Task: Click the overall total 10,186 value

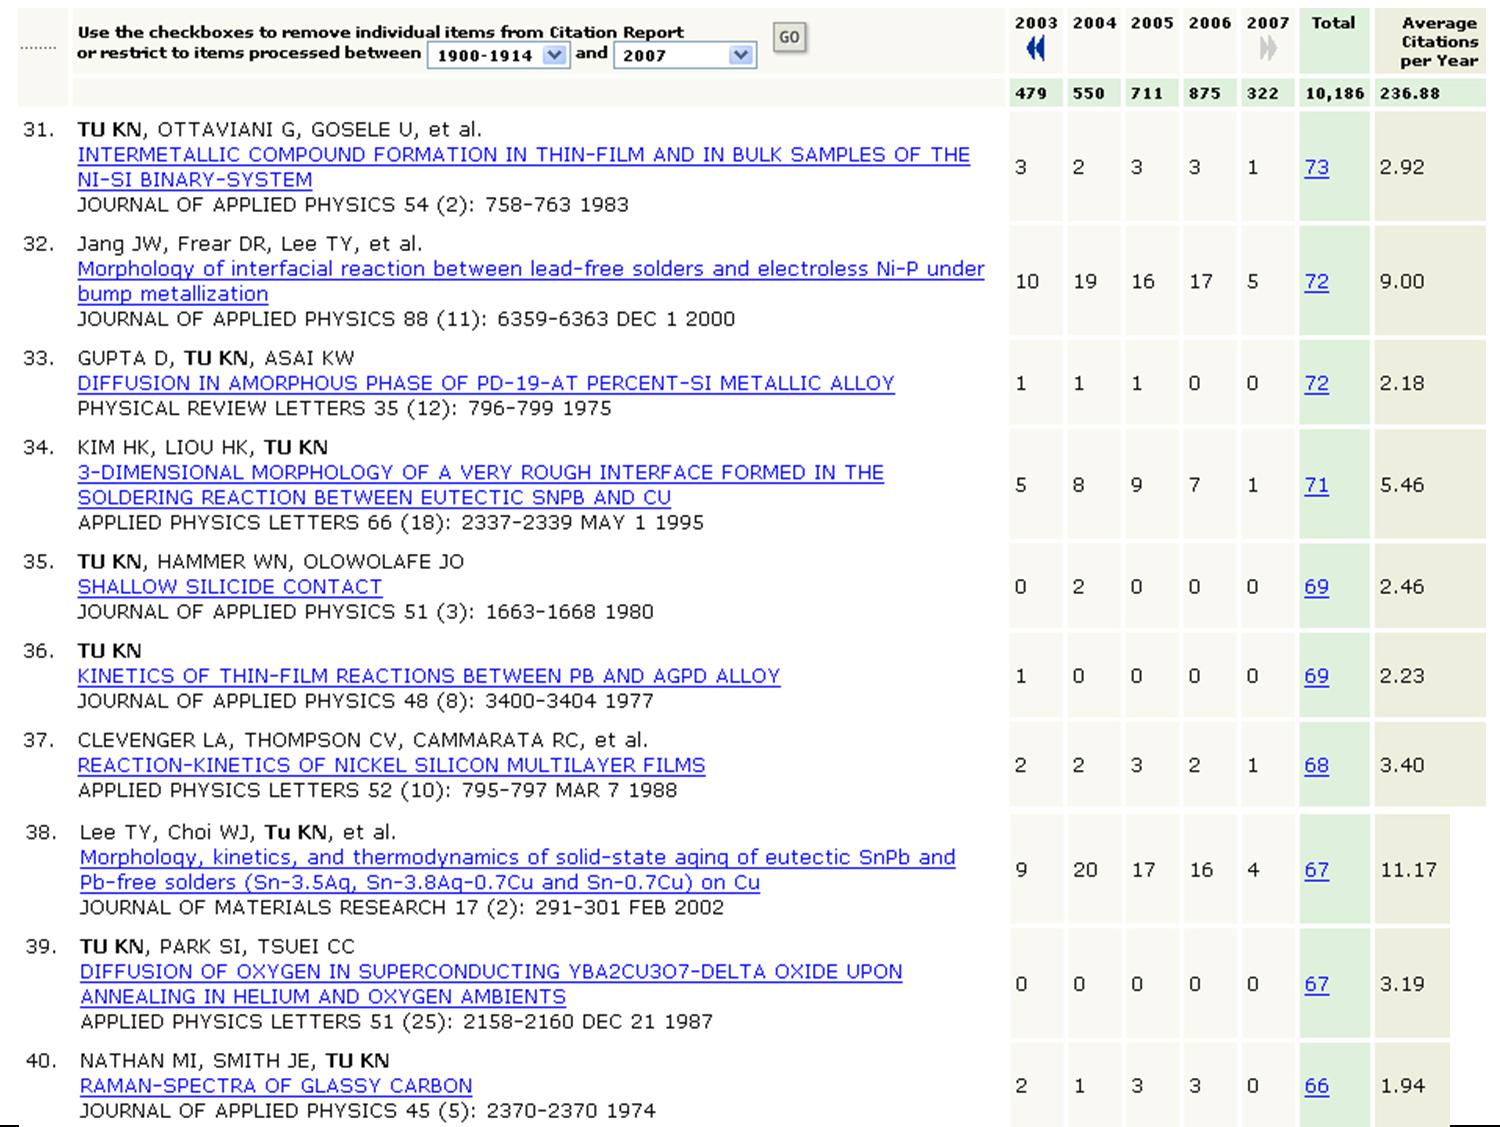Action: click(1334, 93)
